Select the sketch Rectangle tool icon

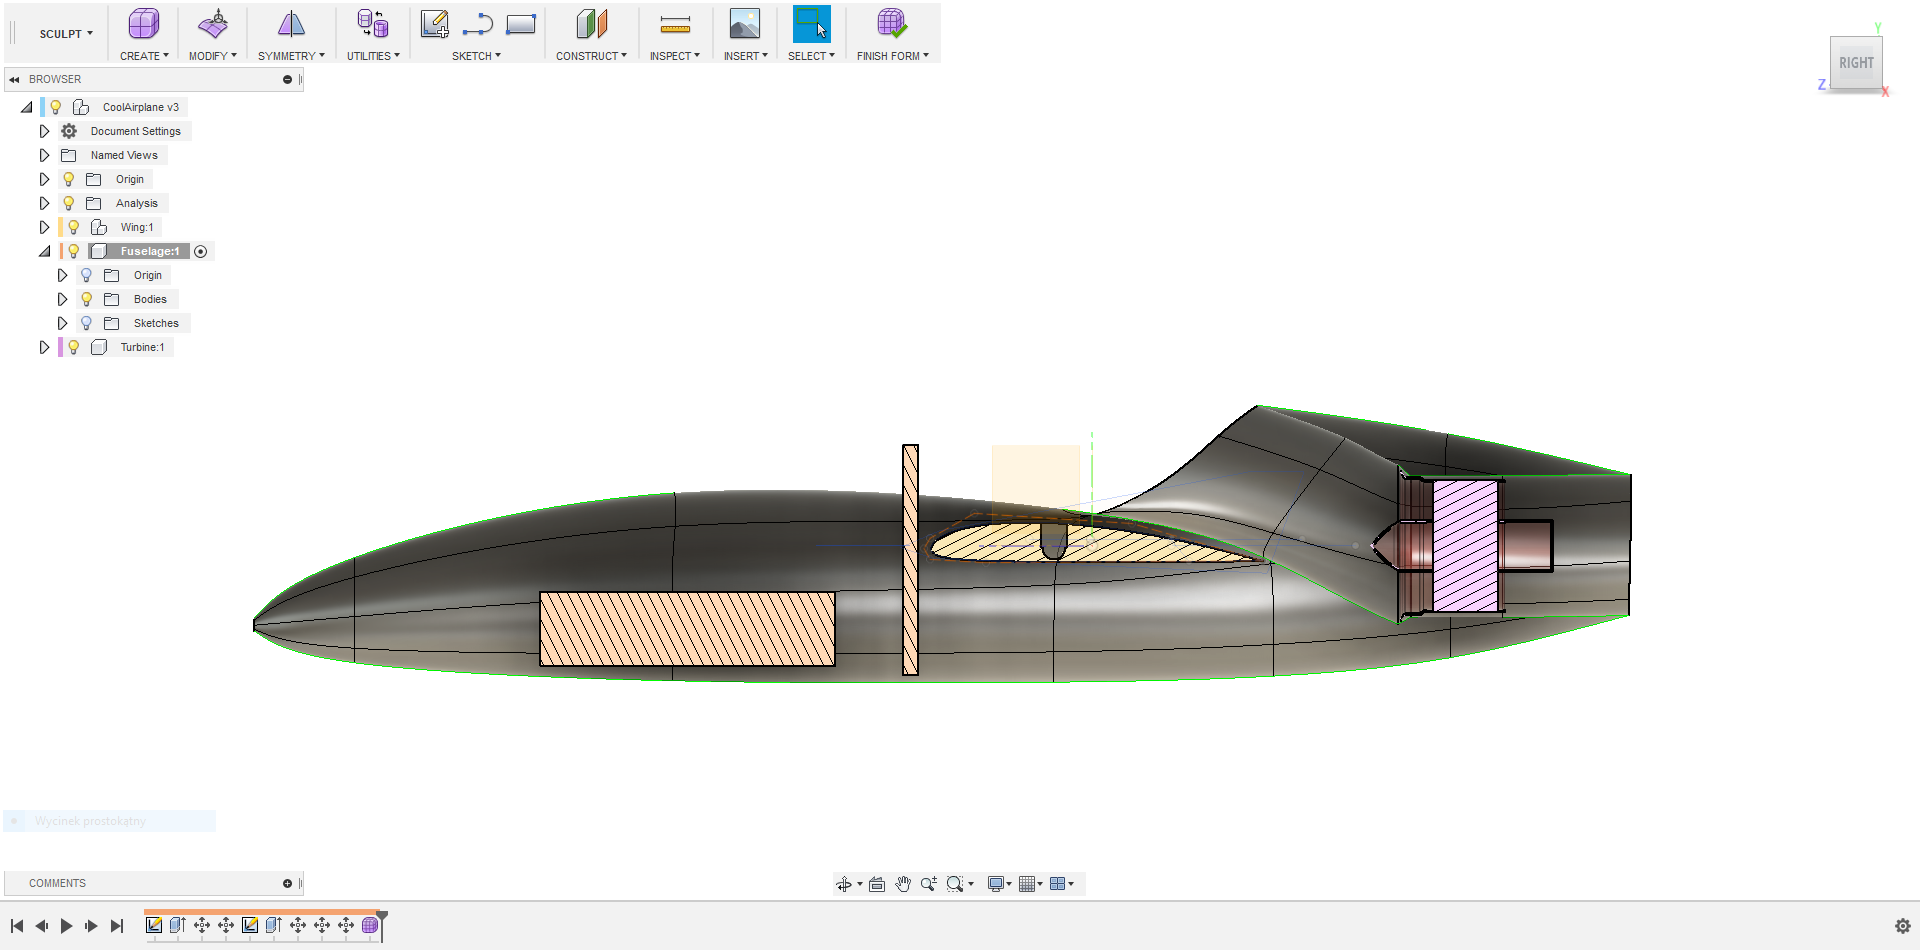click(x=521, y=24)
